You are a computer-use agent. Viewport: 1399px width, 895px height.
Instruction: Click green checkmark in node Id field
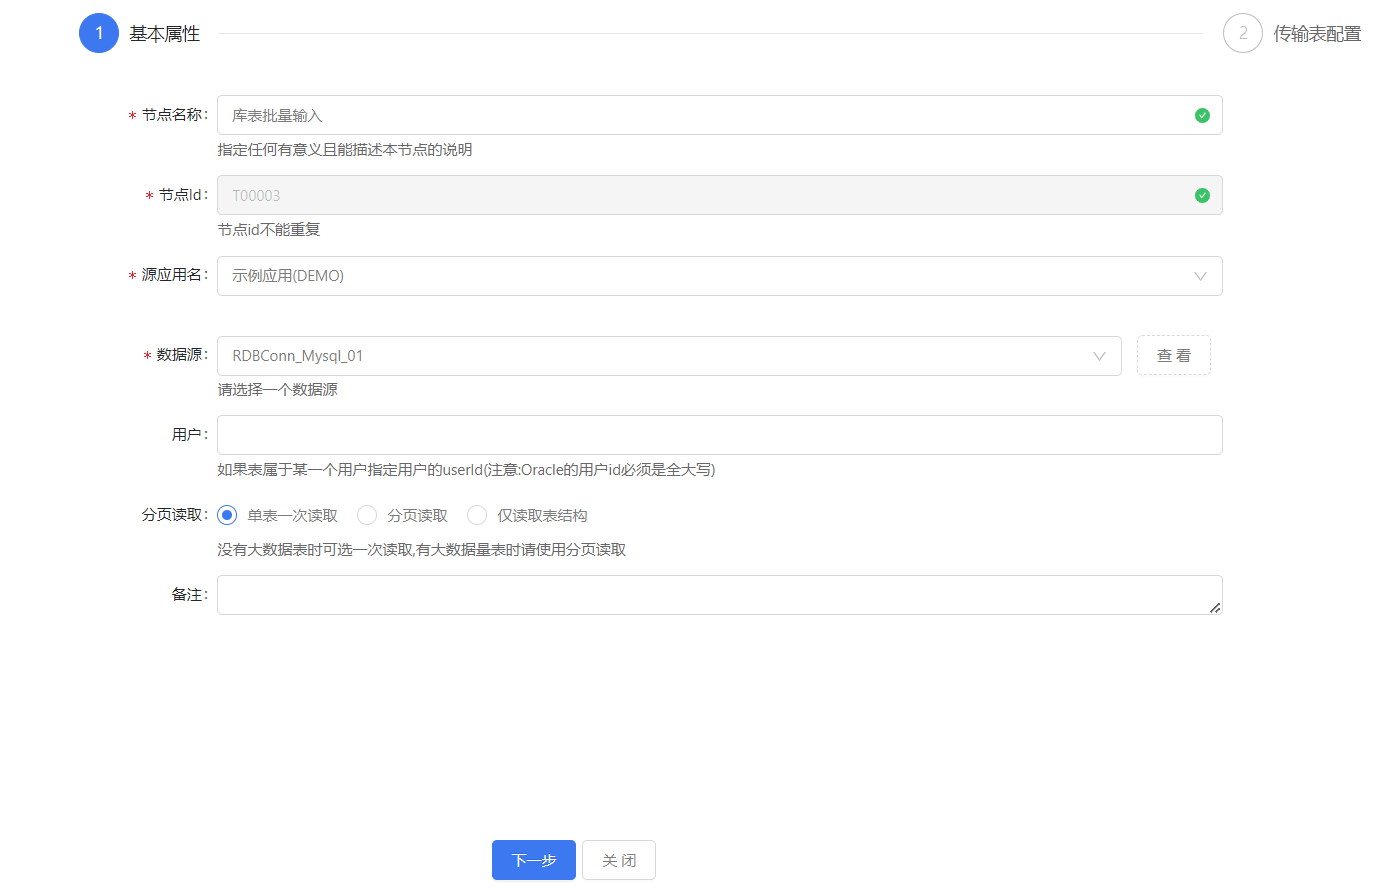point(1202,195)
